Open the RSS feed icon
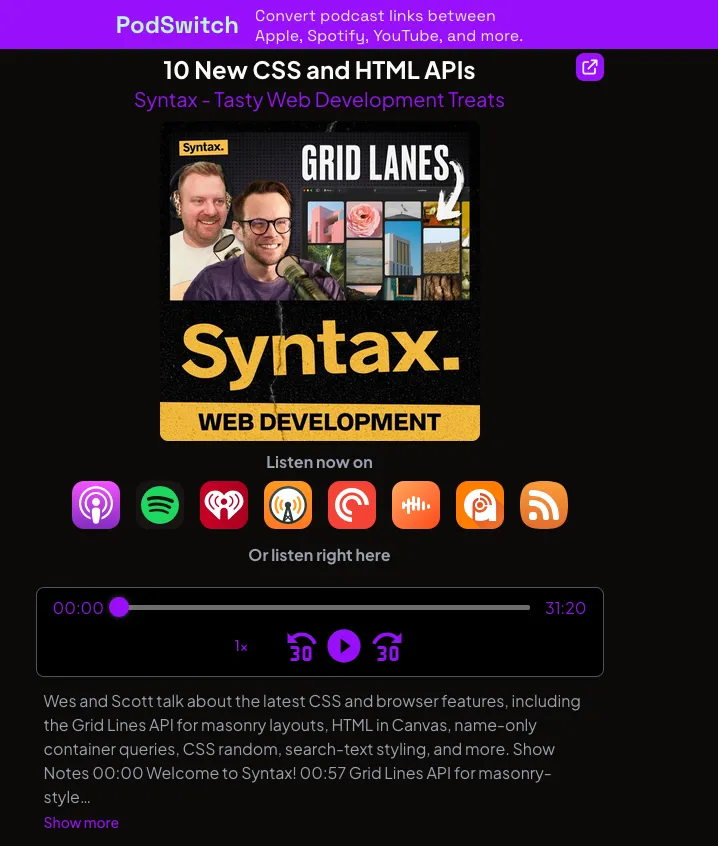 click(x=544, y=505)
